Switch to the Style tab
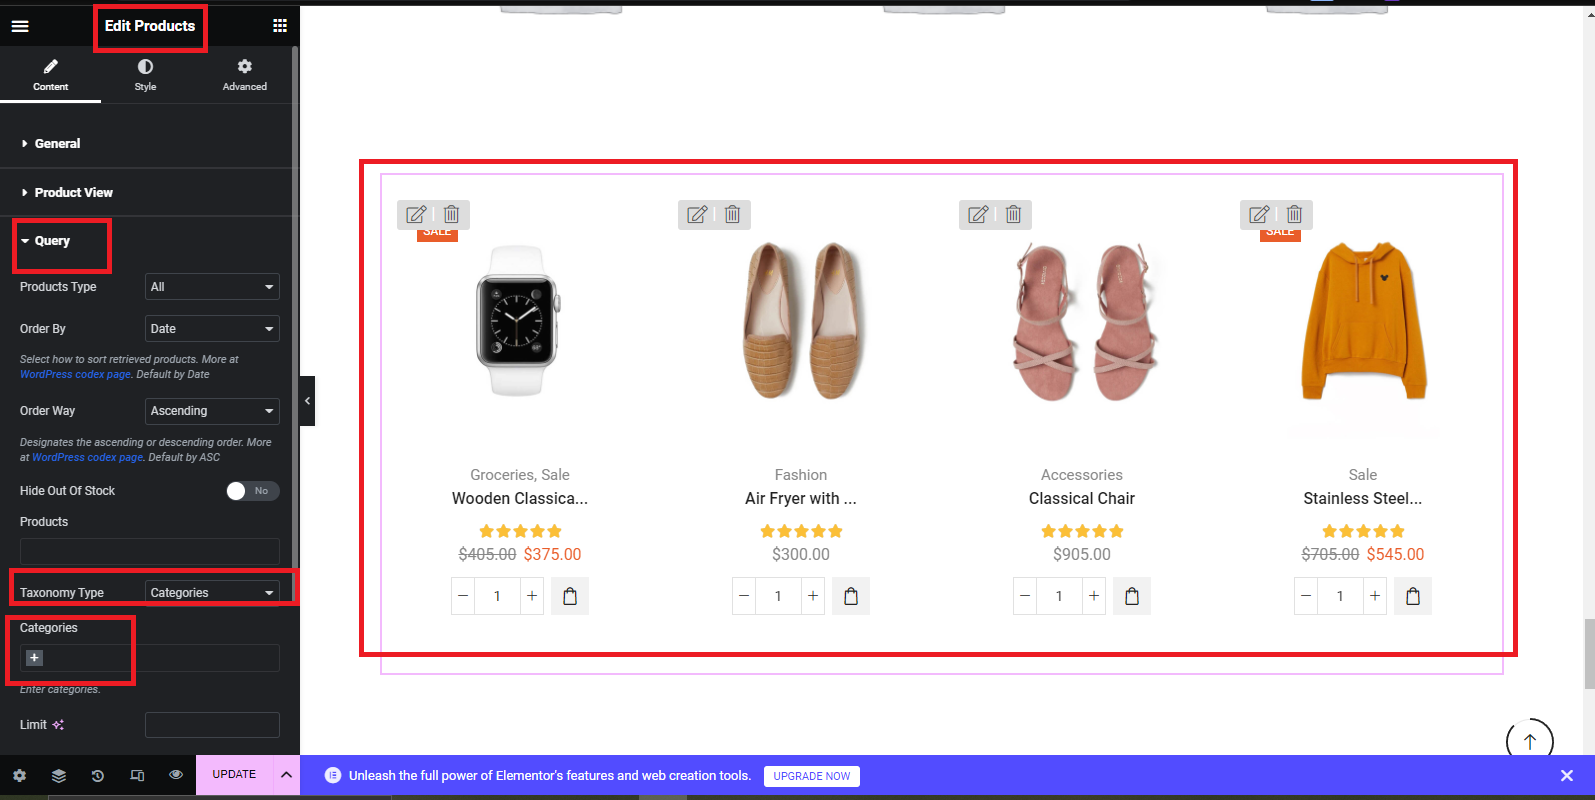 click(x=146, y=75)
